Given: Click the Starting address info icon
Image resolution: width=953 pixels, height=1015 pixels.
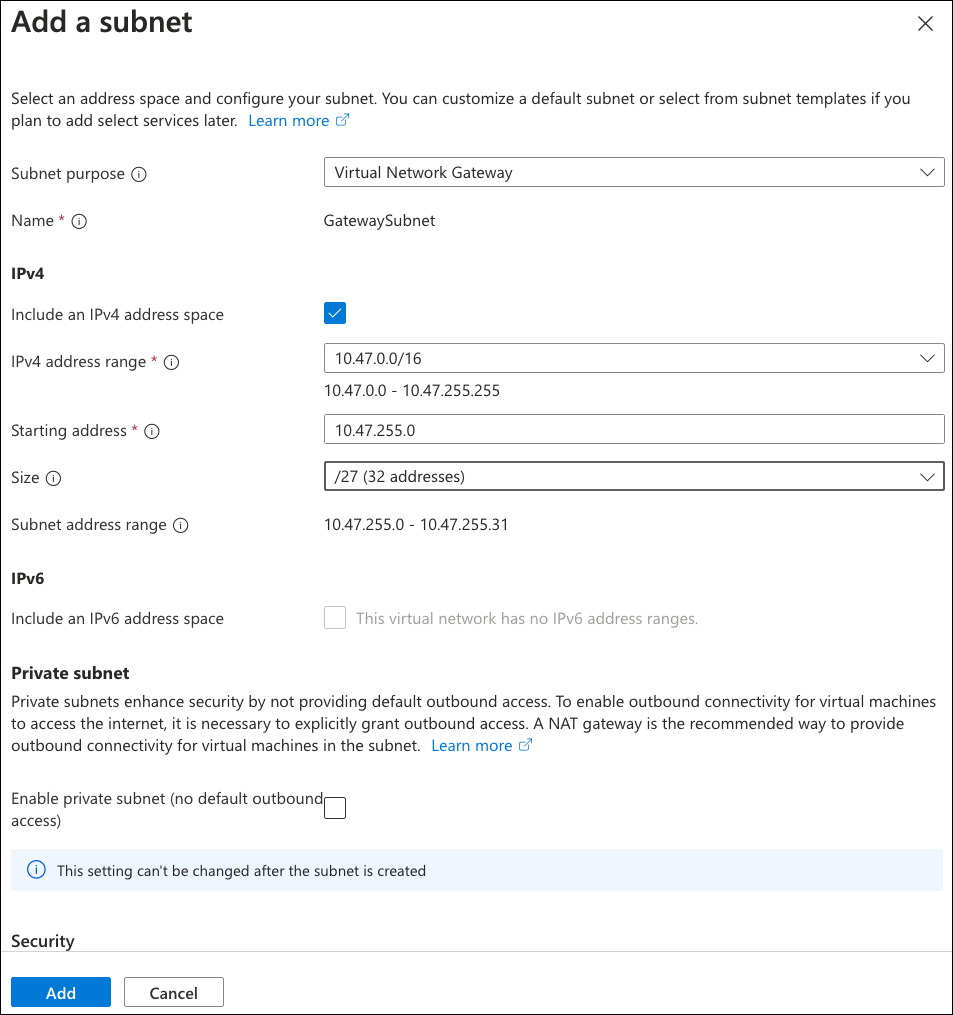Looking at the screenshot, I should coord(152,432).
